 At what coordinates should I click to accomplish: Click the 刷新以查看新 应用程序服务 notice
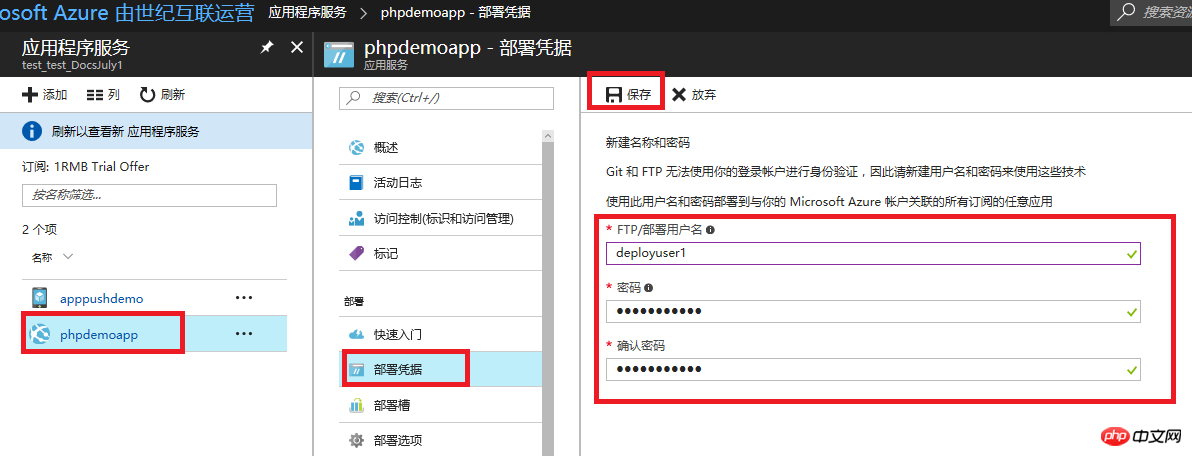(x=156, y=131)
